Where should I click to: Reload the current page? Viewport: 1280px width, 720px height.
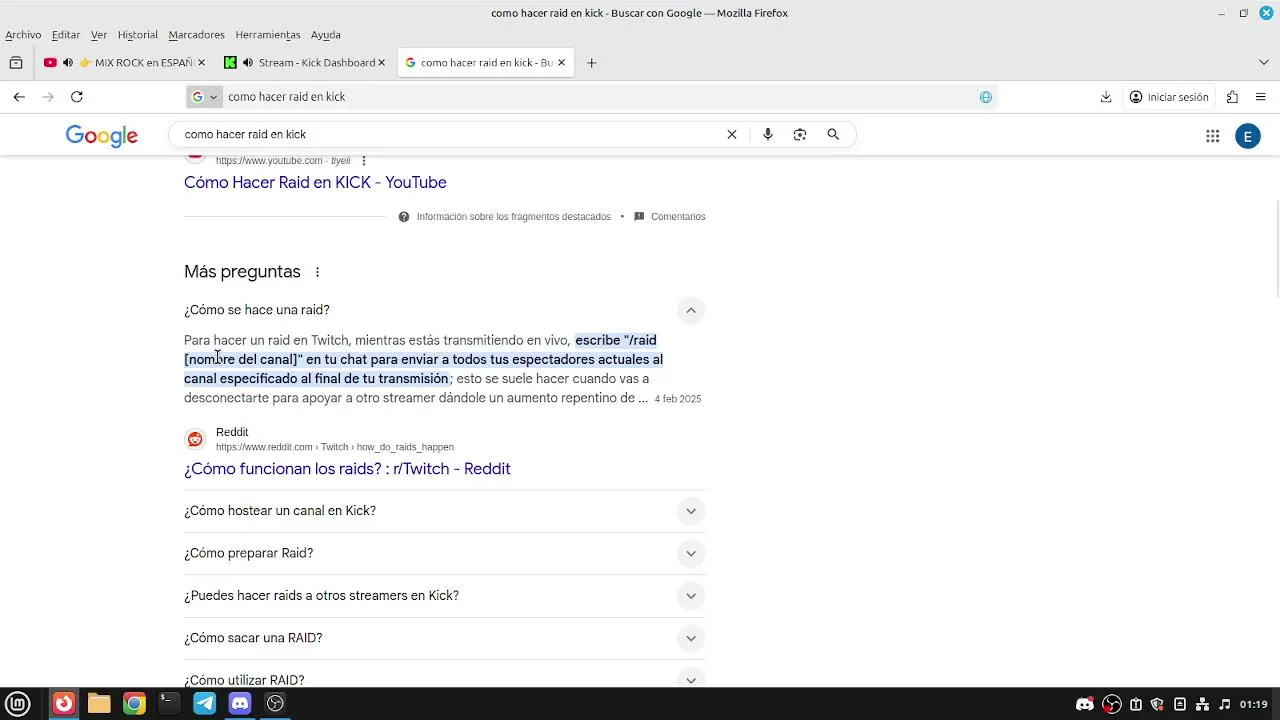point(77,97)
